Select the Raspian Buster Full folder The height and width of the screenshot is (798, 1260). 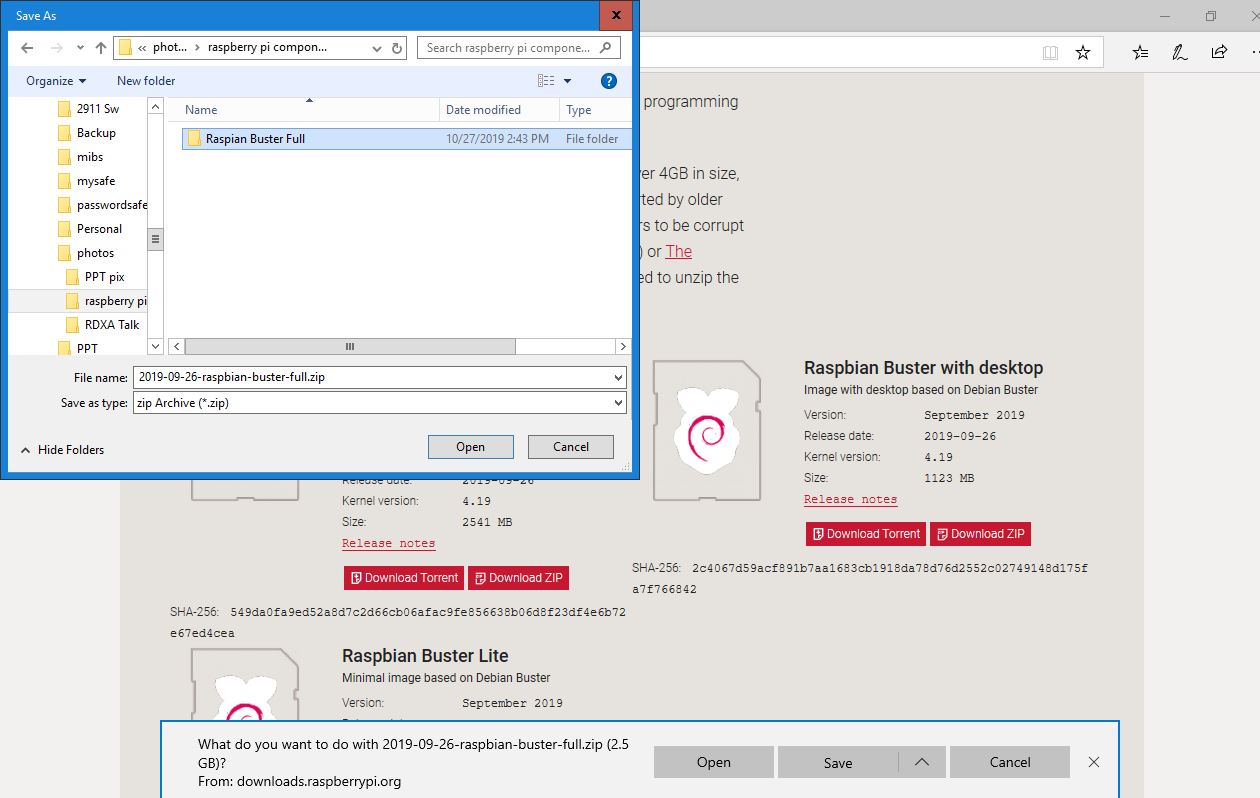click(407, 139)
